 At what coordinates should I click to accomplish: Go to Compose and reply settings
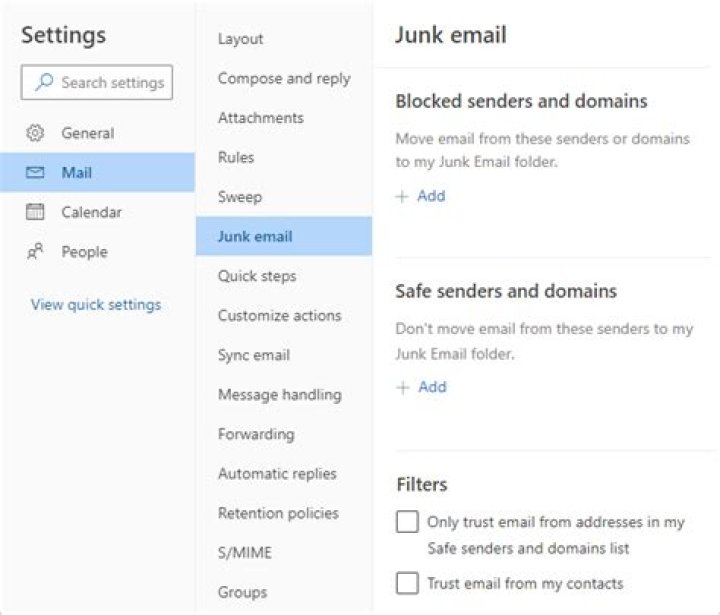point(284,78)
